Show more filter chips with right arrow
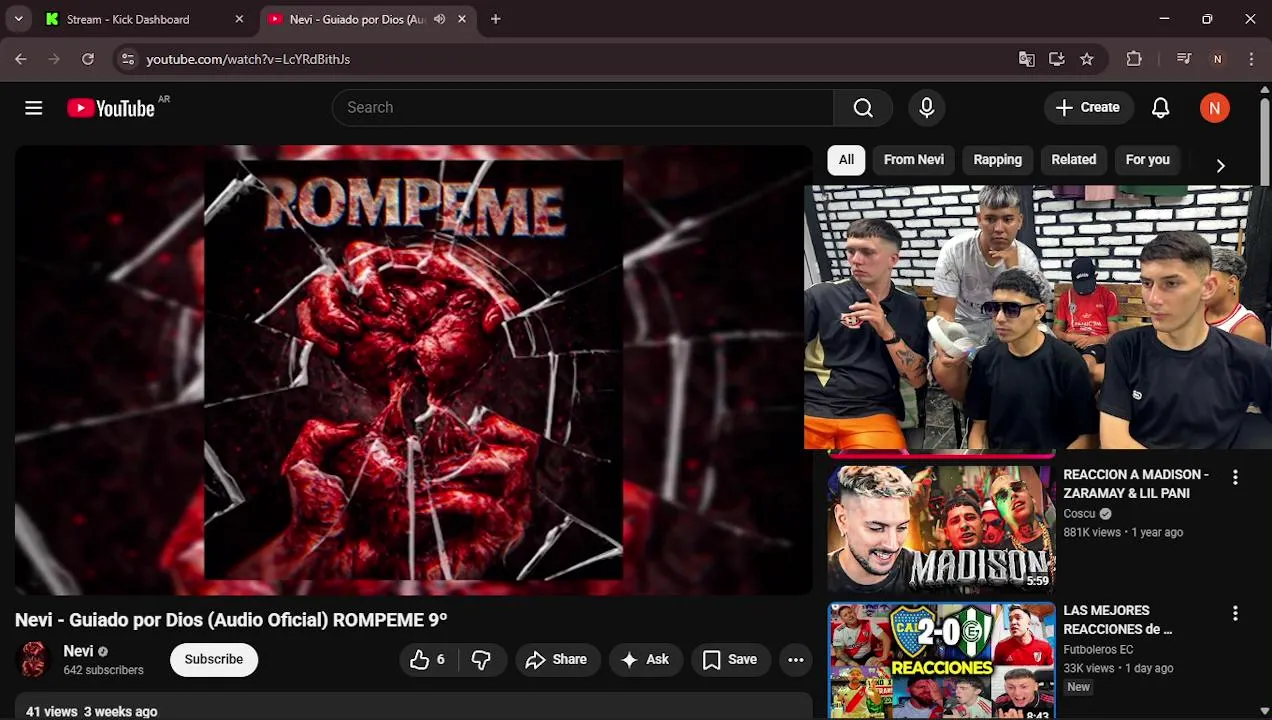Image resolution: width=1272 pixels, height=720 pixels. [x=1220, y=166]
